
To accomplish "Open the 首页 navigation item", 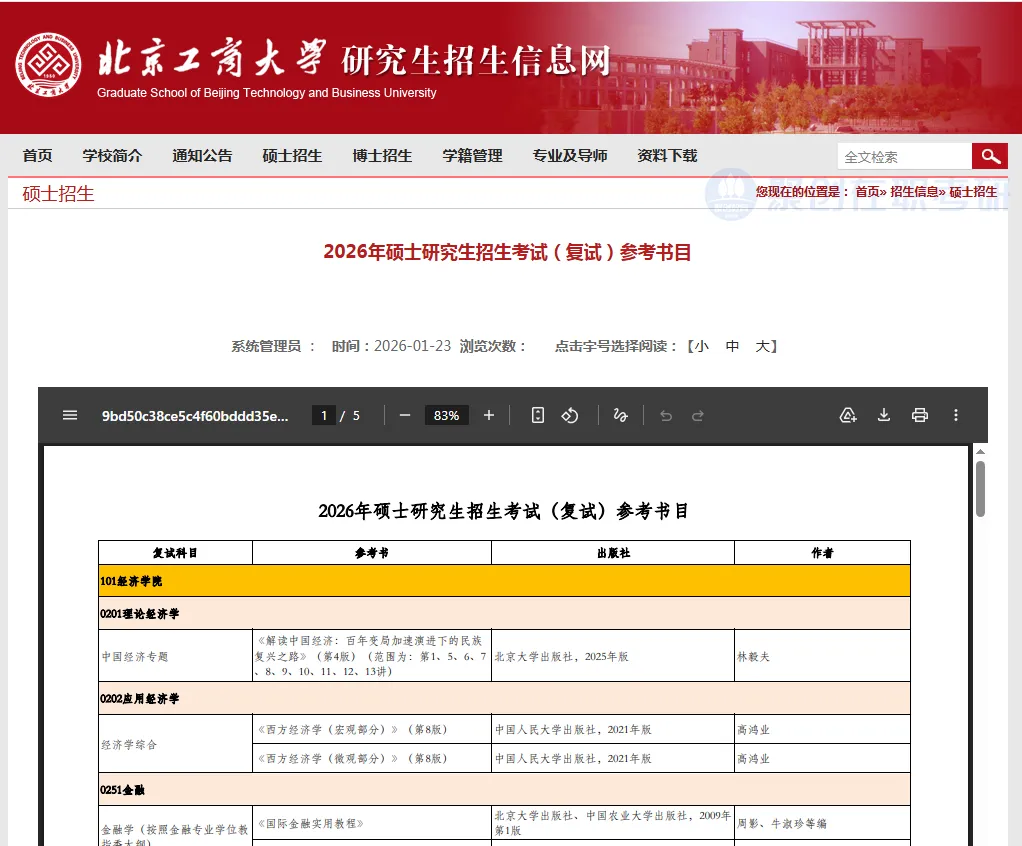I will pos(37,156).
